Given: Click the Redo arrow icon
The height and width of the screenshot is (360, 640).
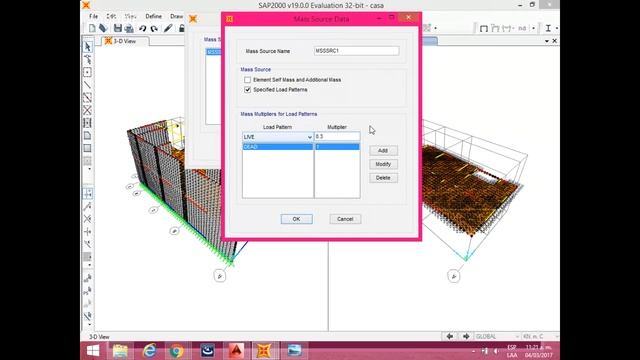Looking at the screenshot, I should (154, 29).
